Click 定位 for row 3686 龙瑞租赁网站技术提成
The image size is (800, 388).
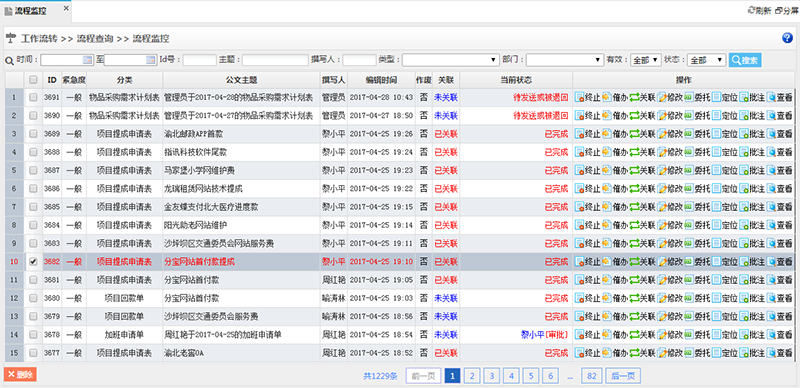click(x=724, y=189)
